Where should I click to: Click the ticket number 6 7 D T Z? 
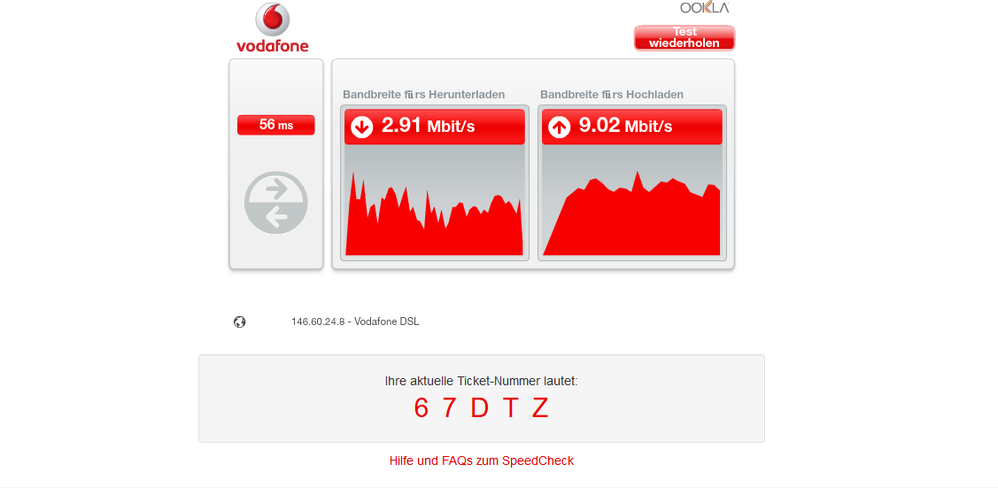[481, 408]
